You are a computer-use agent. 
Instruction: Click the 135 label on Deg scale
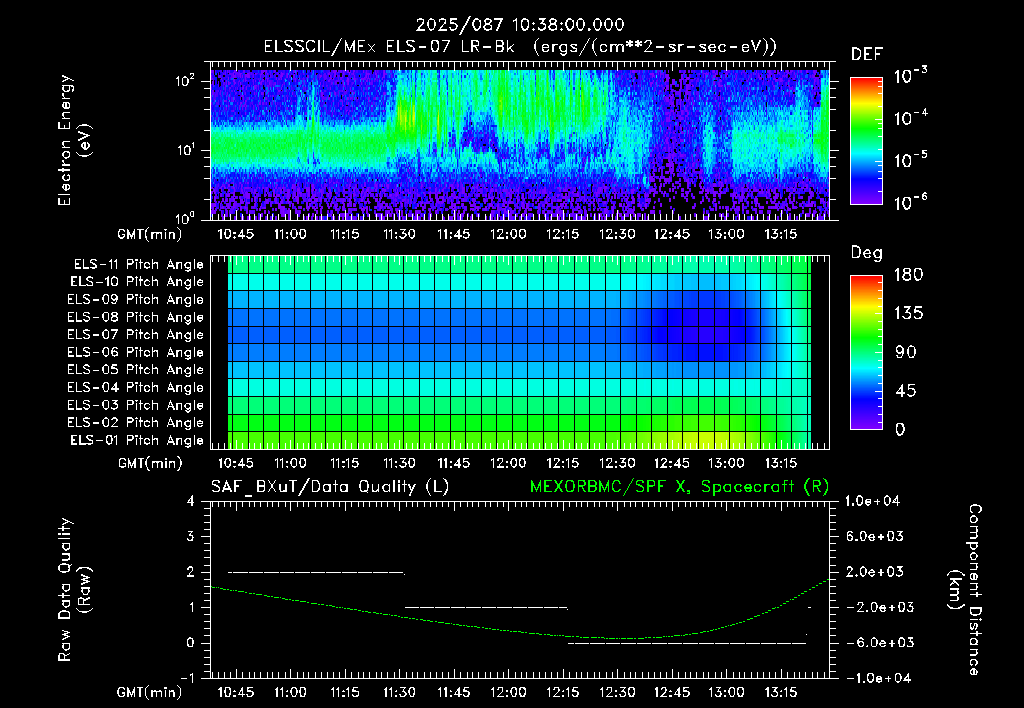pos(908,314)
